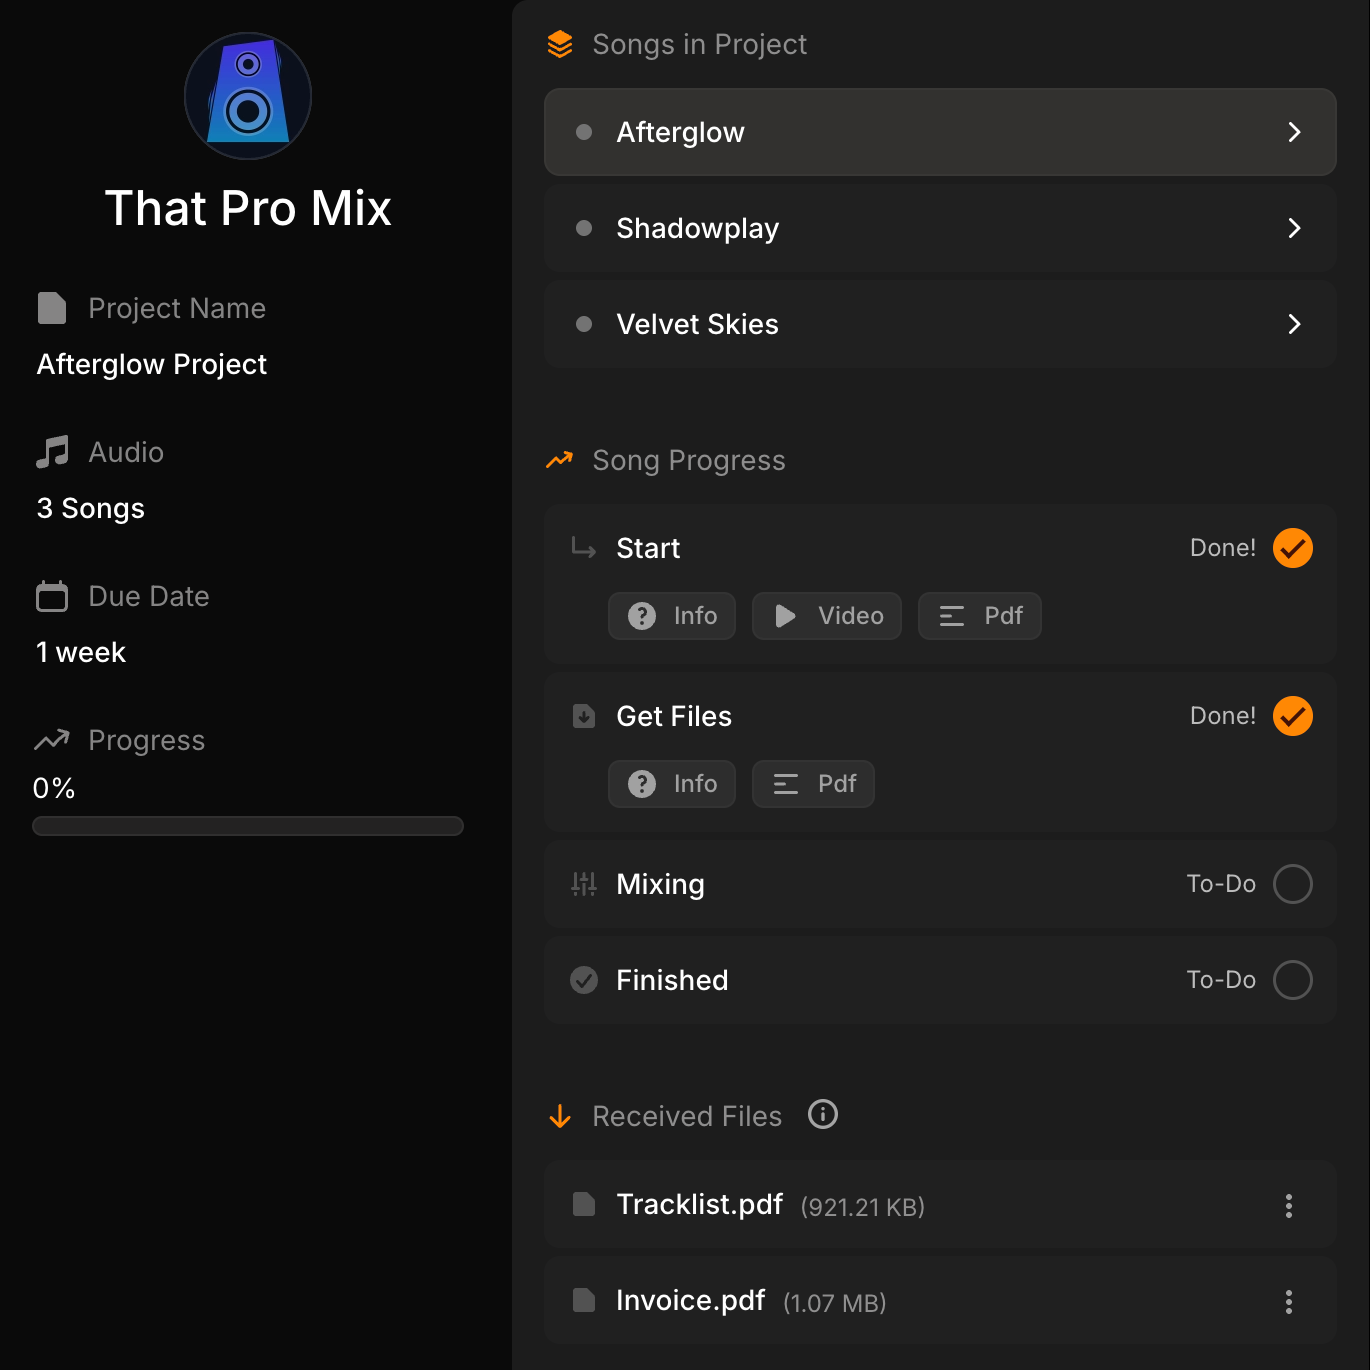Expand the Shadowplay song chevron
Screen dimensions: 1370x1370
1294,228
